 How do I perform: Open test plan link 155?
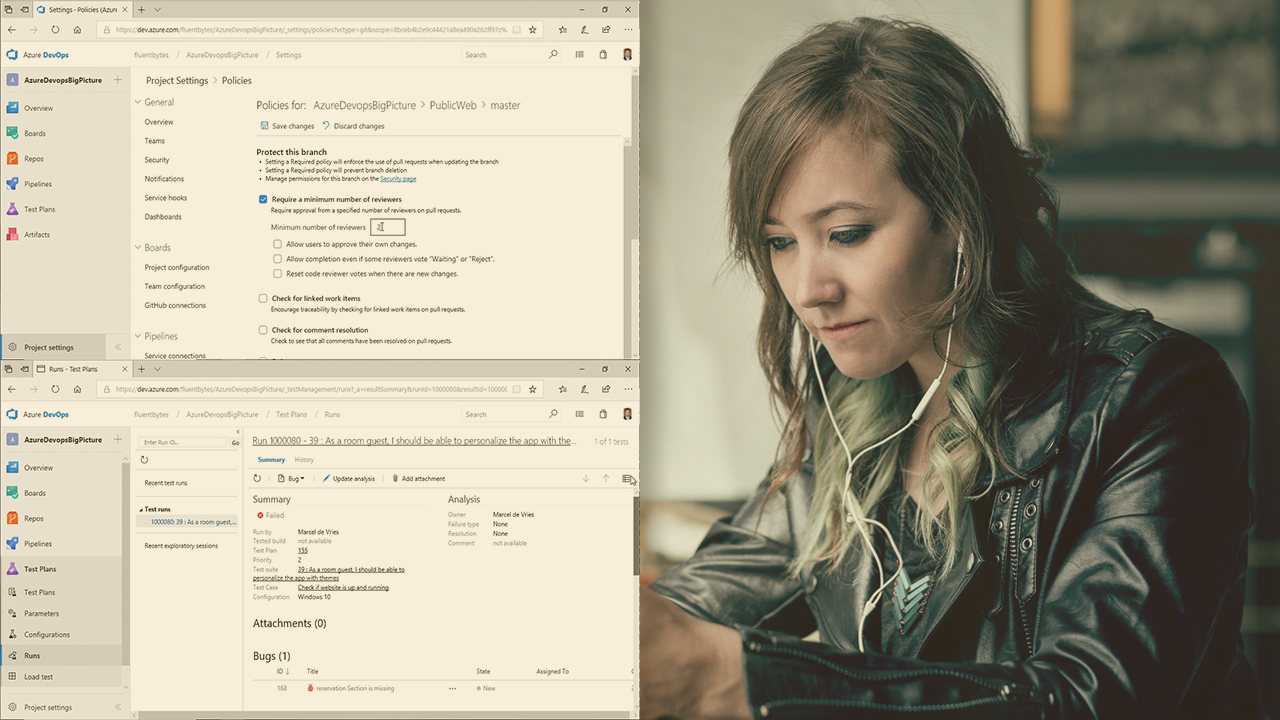302,550
